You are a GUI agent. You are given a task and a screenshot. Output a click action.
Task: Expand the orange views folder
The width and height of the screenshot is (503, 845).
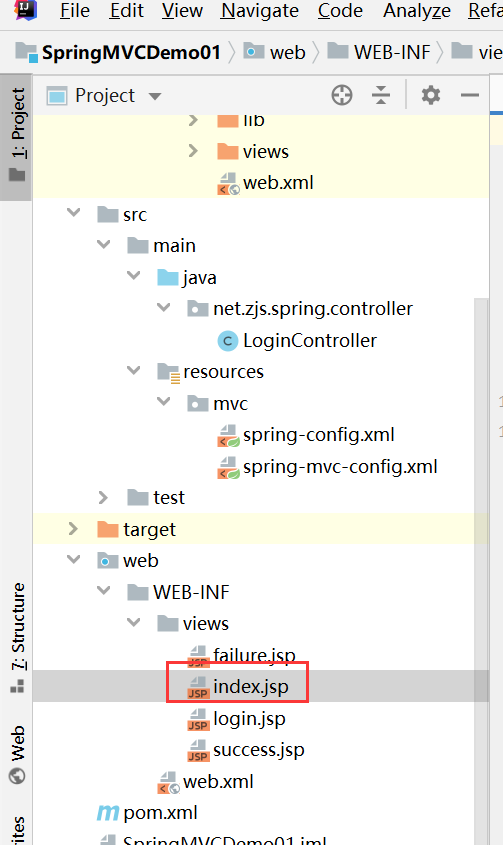coord(193,151)
